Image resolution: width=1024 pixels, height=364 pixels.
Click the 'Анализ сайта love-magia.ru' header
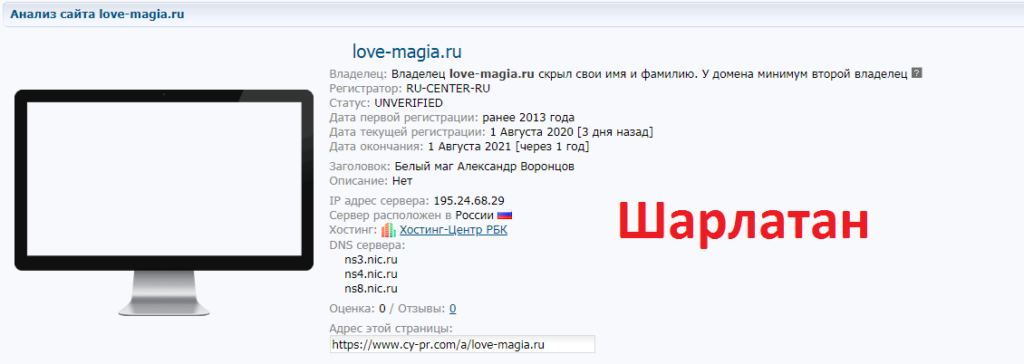click(97, 14)
